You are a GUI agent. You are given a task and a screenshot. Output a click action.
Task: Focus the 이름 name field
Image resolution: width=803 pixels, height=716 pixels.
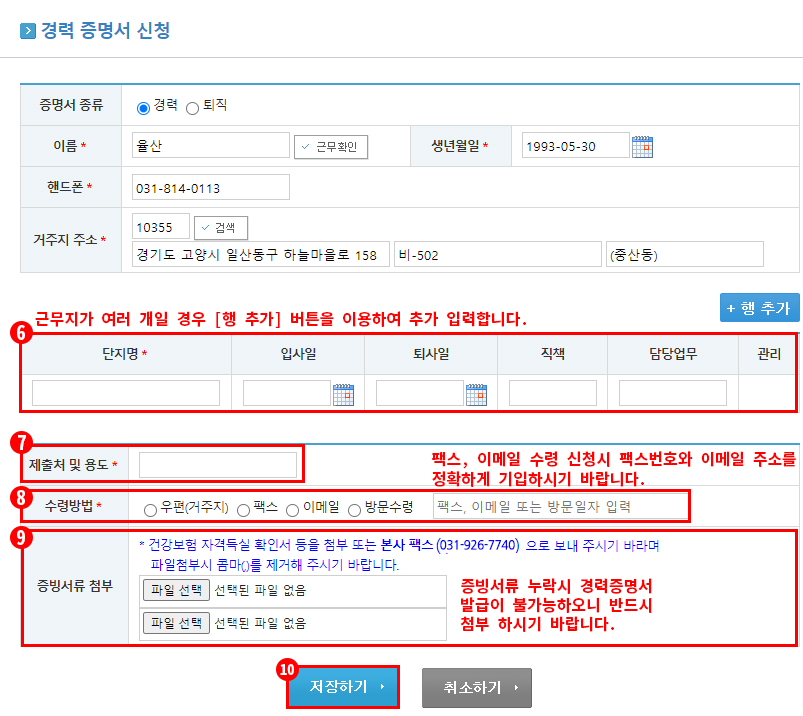coord(210,145)
